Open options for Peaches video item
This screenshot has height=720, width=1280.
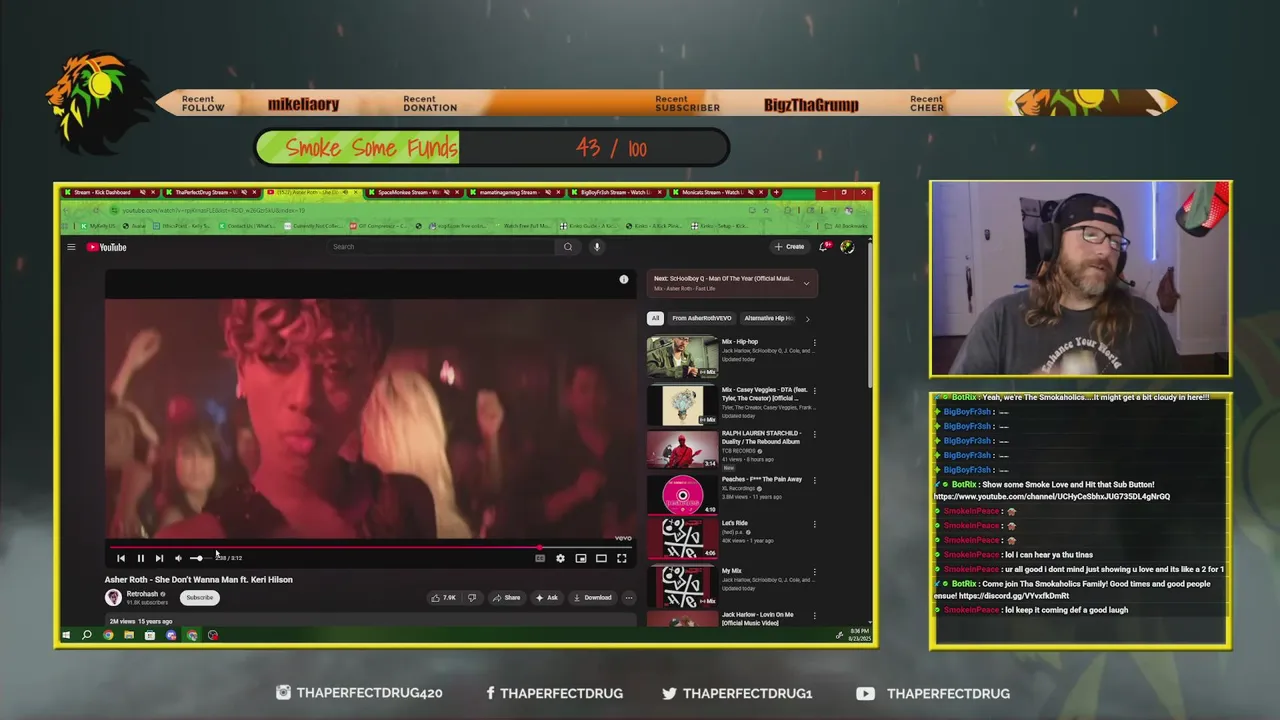coord(814,480)
